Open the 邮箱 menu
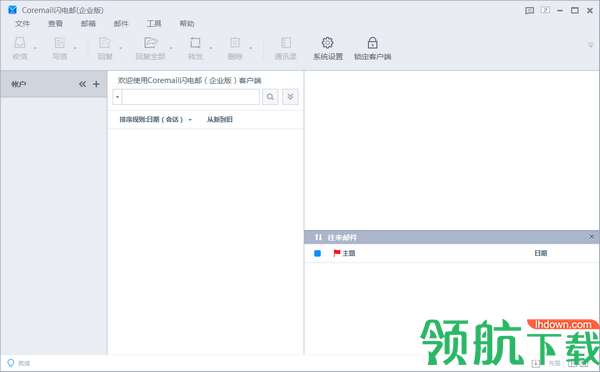Image resolution: width=600 pixels, height=372 pixels. click(x=88, y=24)
